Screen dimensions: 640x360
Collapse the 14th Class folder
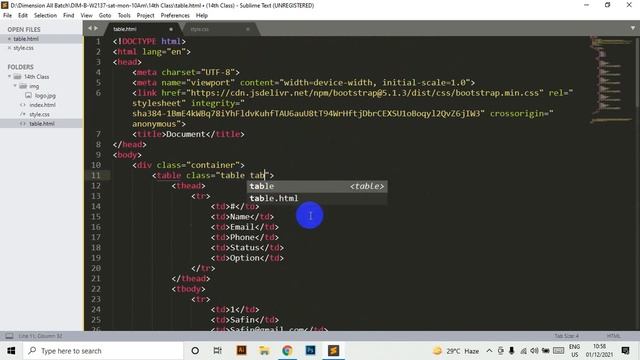point(9,76)
